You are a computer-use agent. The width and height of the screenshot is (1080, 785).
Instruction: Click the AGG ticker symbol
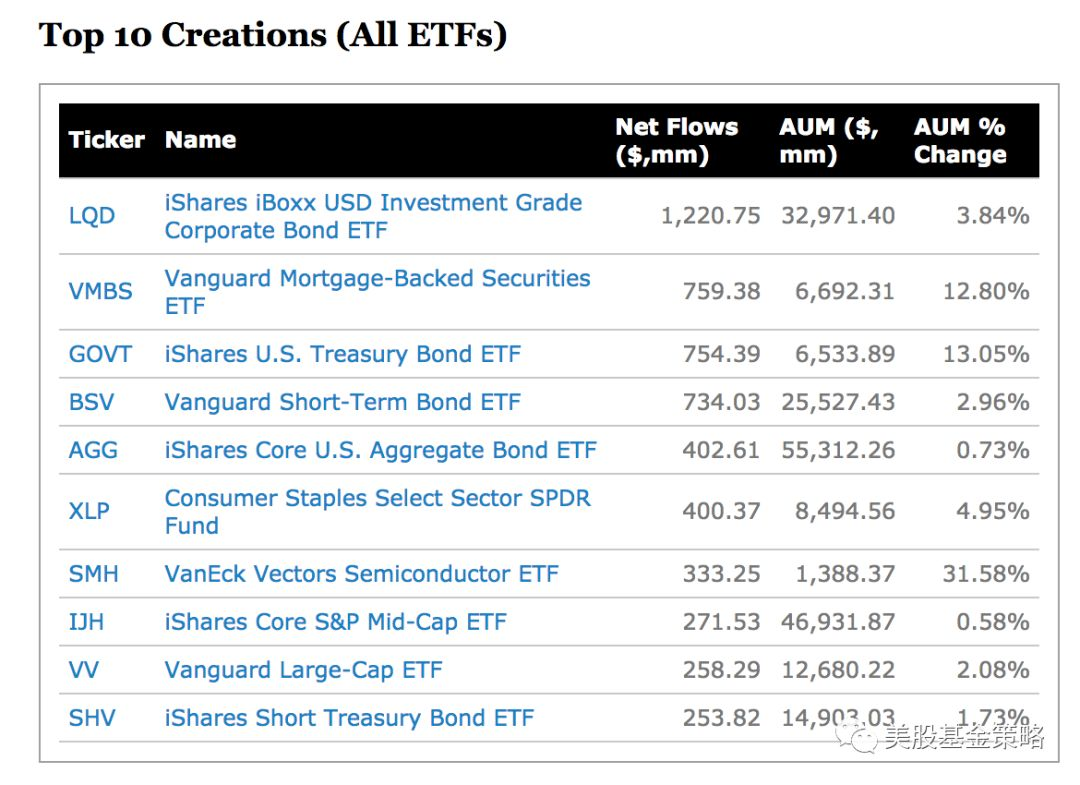pyautogui.click(x=93, y=450)
